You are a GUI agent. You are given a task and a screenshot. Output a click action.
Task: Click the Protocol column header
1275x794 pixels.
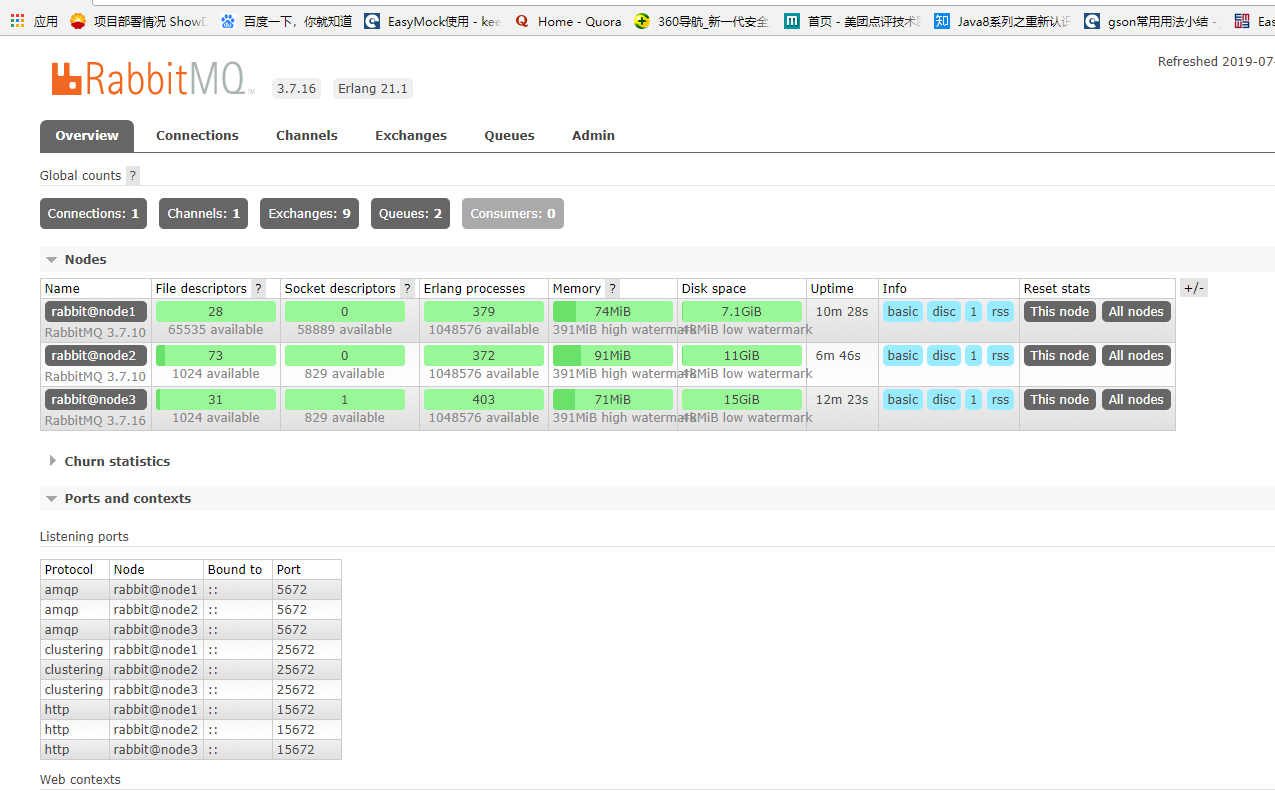tap(69, 570)
